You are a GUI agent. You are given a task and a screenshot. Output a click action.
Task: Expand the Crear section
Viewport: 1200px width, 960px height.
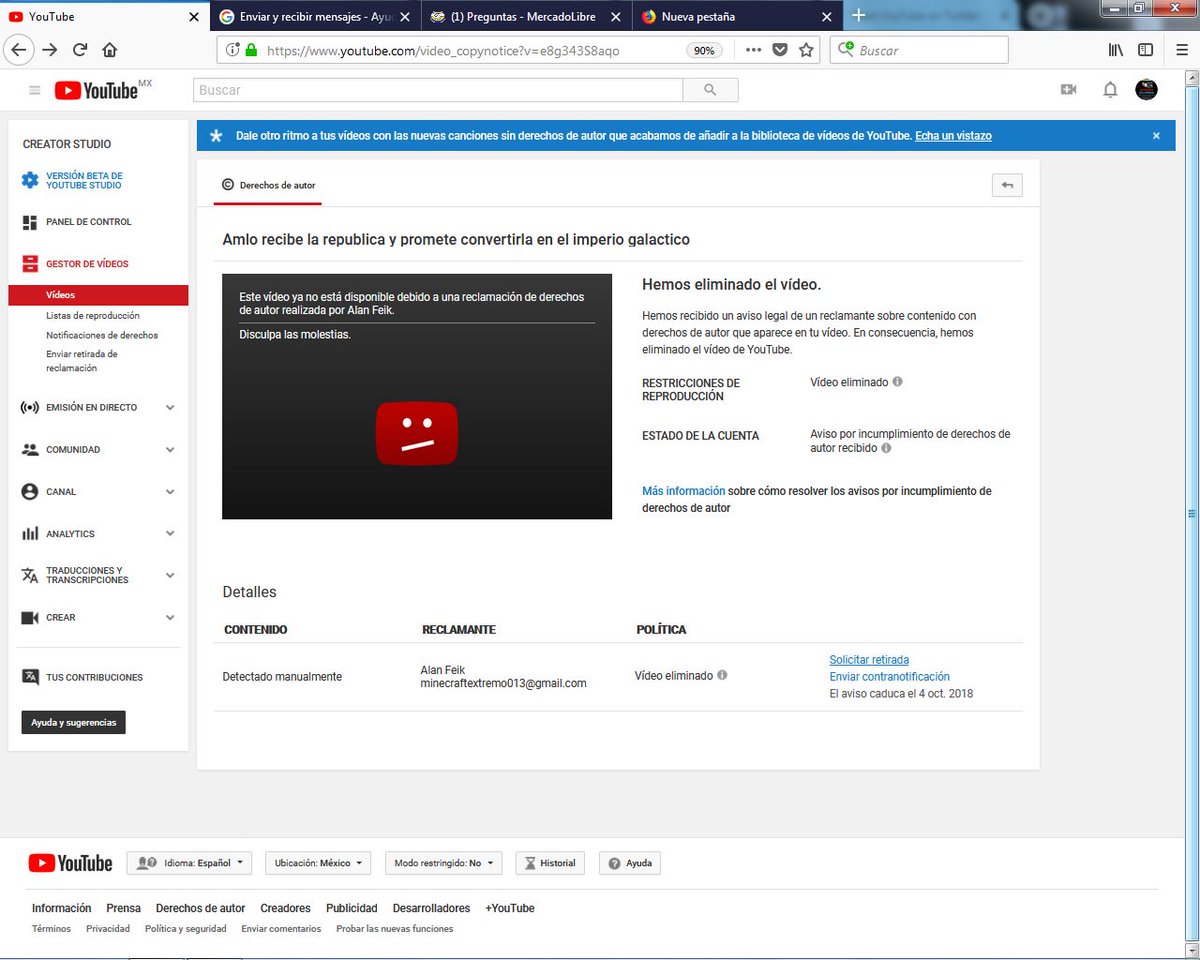tap(169, 617)
